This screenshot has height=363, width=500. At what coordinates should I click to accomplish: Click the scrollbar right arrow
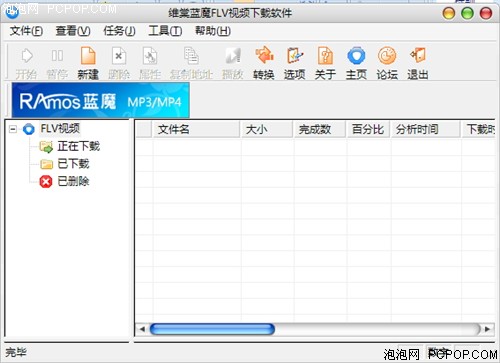(x=487, y=329)
